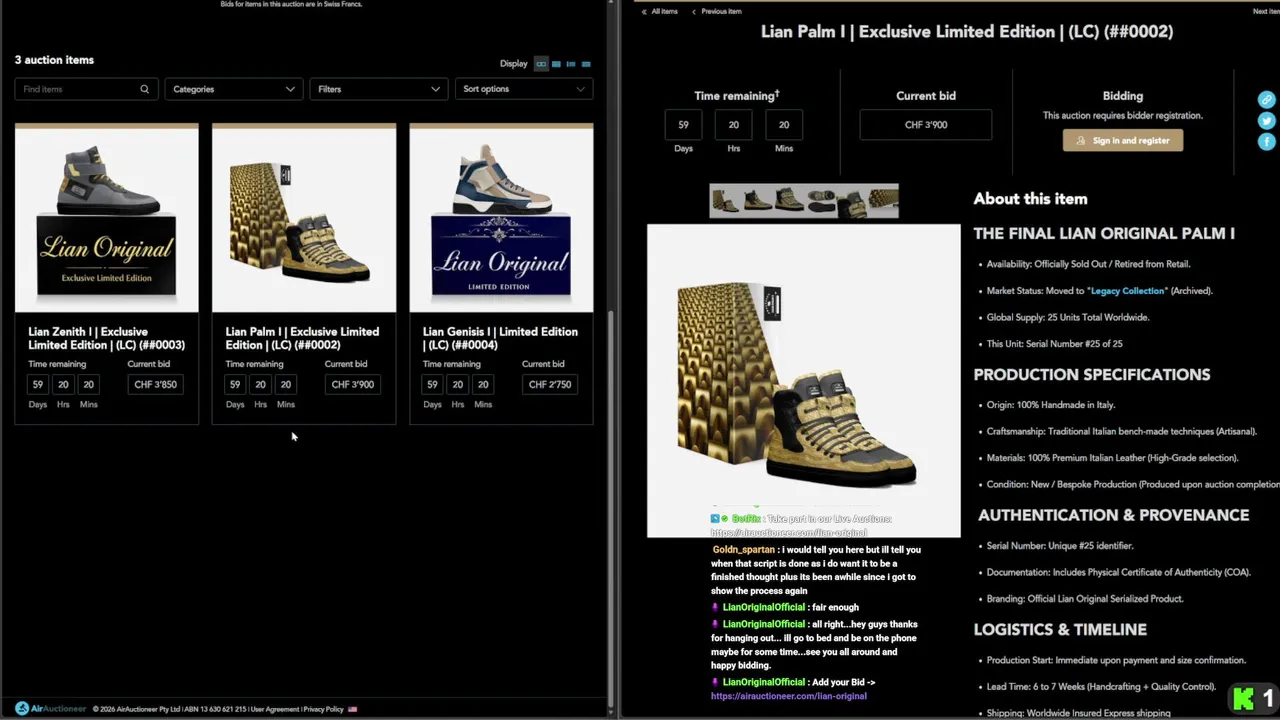The image size is (1280, 720).
Task: Go to Previous item
Action: (716, 11)
